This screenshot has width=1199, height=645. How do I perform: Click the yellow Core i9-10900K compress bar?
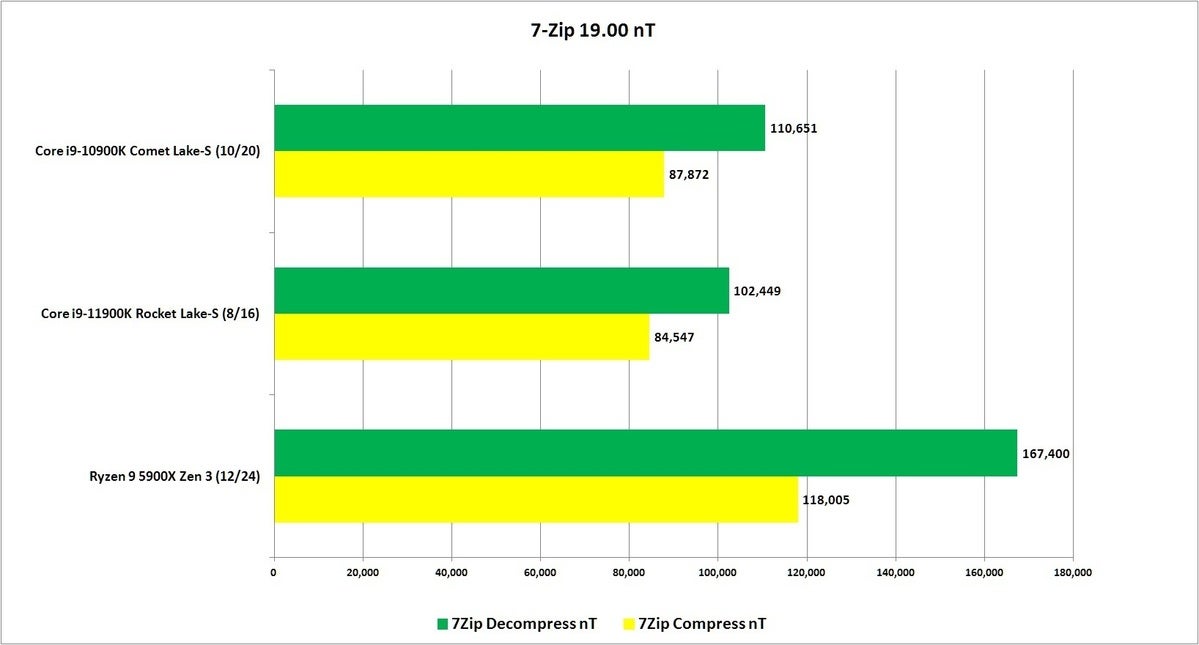point(469,174)
